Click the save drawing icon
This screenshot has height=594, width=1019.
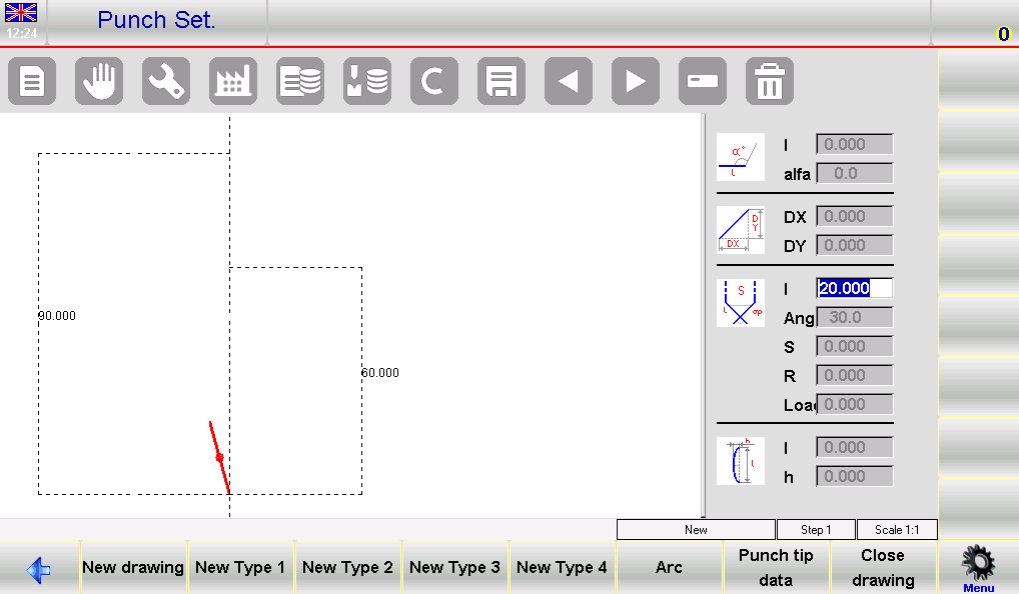tap(500, 81)
